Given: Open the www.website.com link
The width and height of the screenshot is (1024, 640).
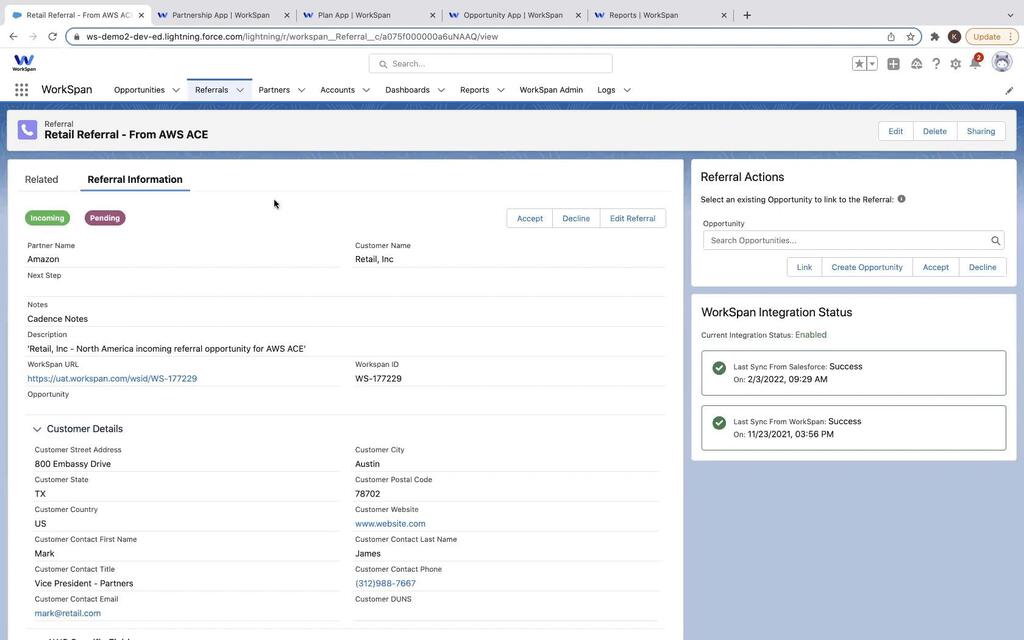Looking at the screenshot, I should [x=390, y=524].
